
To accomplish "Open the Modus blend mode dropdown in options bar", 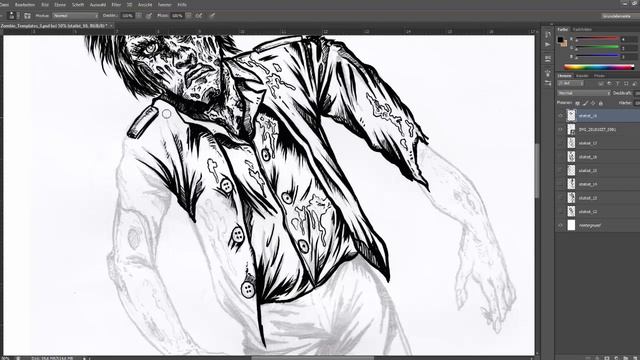I will pos(76,16).
